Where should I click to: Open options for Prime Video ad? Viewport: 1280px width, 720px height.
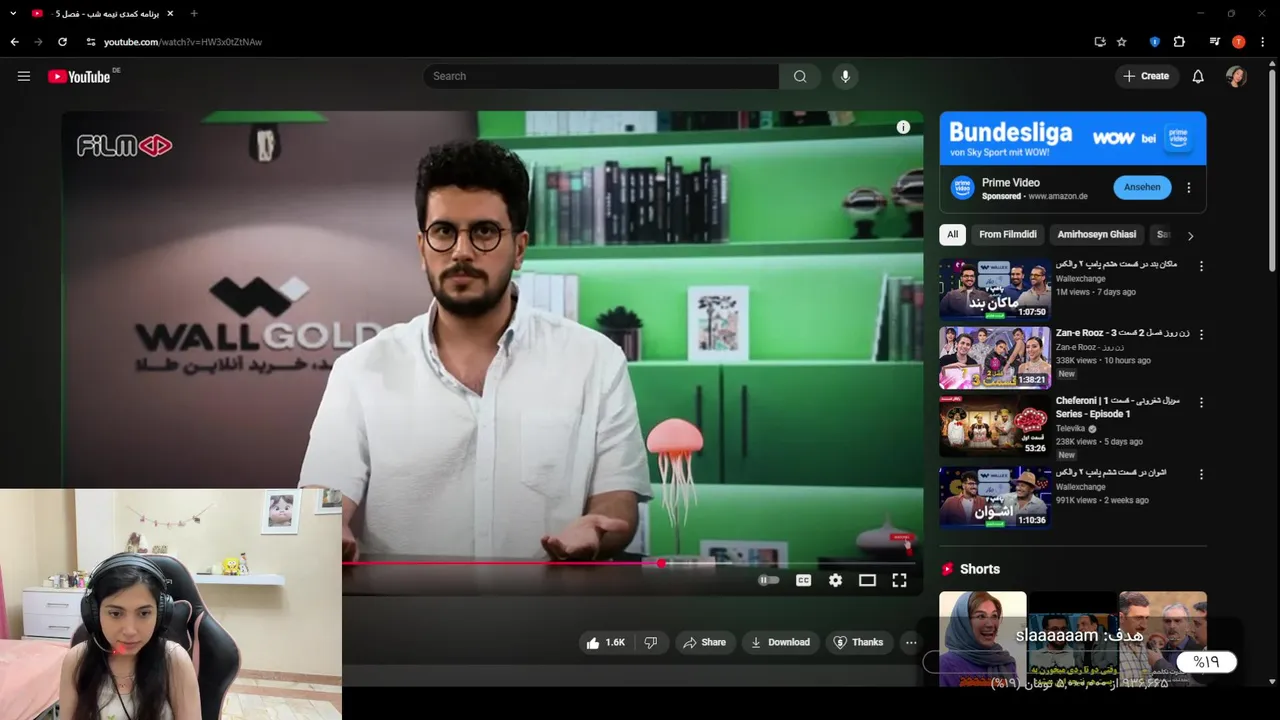pyautogui.click(x=1189, y=187)
